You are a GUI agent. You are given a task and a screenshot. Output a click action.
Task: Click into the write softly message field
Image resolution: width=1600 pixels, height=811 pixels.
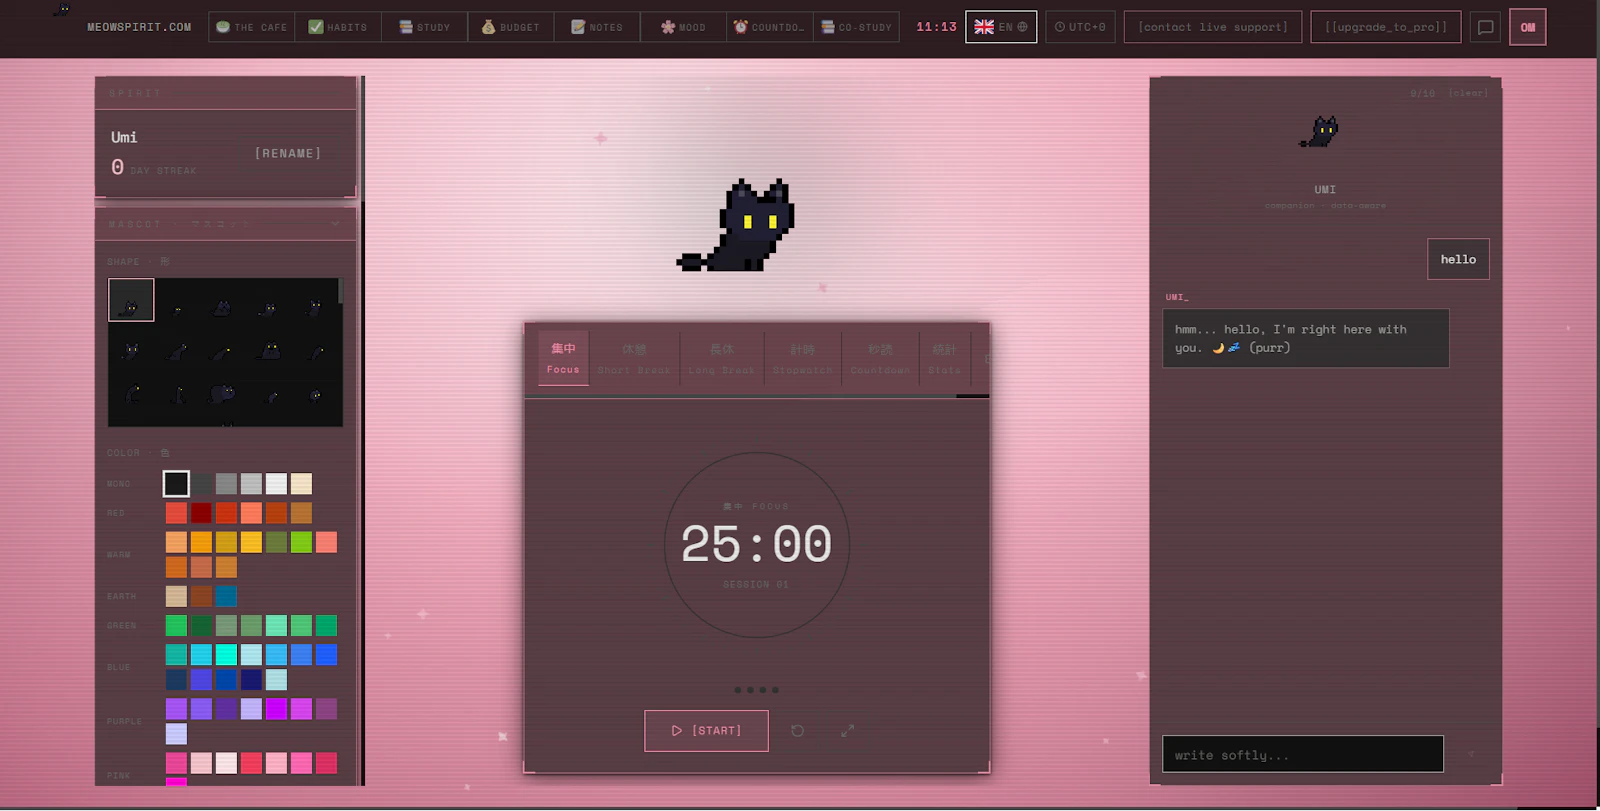tap(1303, 754)
